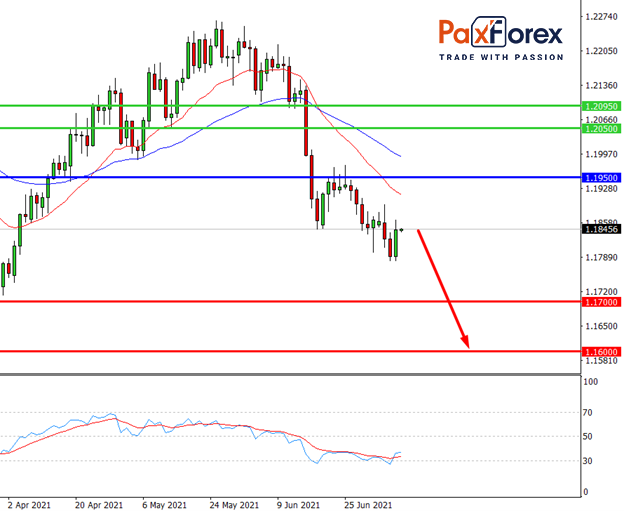Click the 1.16500 axis price value
The image size is (624, 511).
tap(601, 326)
